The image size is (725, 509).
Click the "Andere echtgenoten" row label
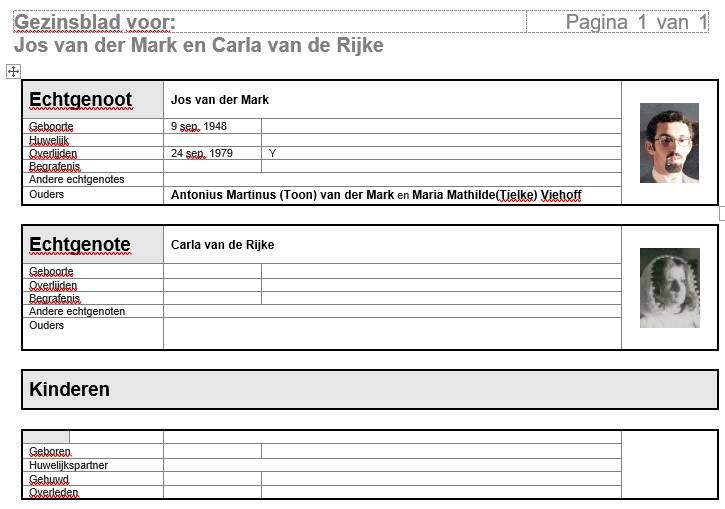click(77, 312)
